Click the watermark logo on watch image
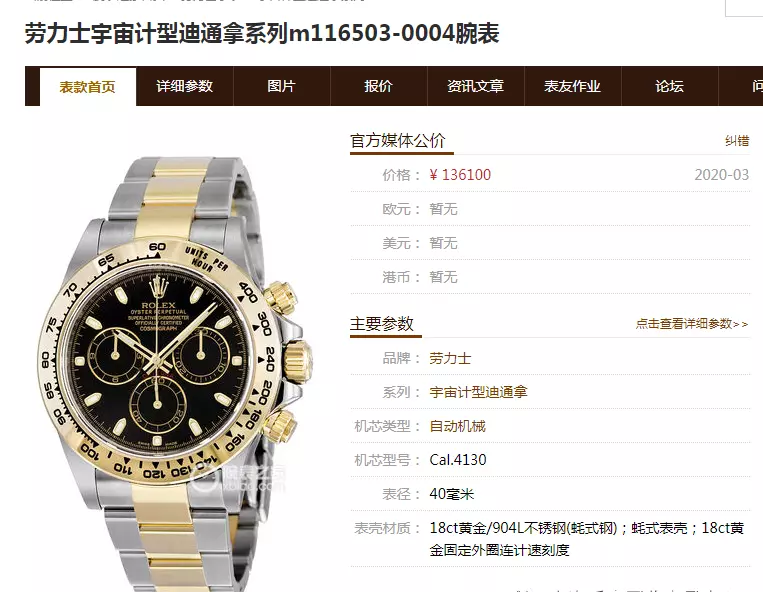Screen dimensions: 763x592 [237, 477]
